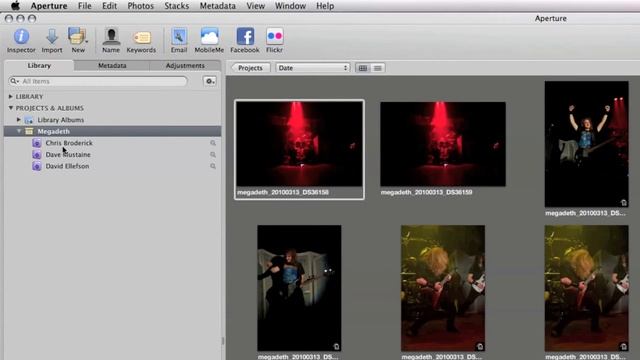This screenshot has height=360, width=640.
Task: Switch to the Adjustments tab
Action: pyautogui.click(x=185, y=66)
